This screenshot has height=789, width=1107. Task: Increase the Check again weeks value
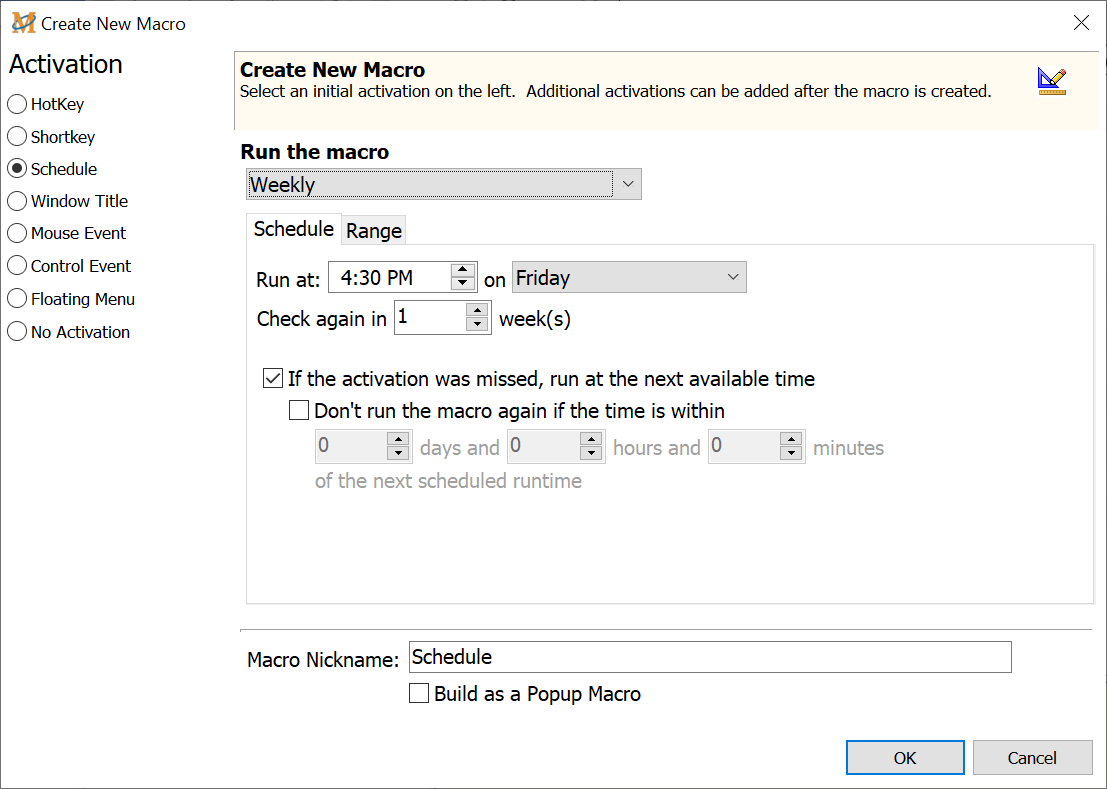(x=478, y=311)
